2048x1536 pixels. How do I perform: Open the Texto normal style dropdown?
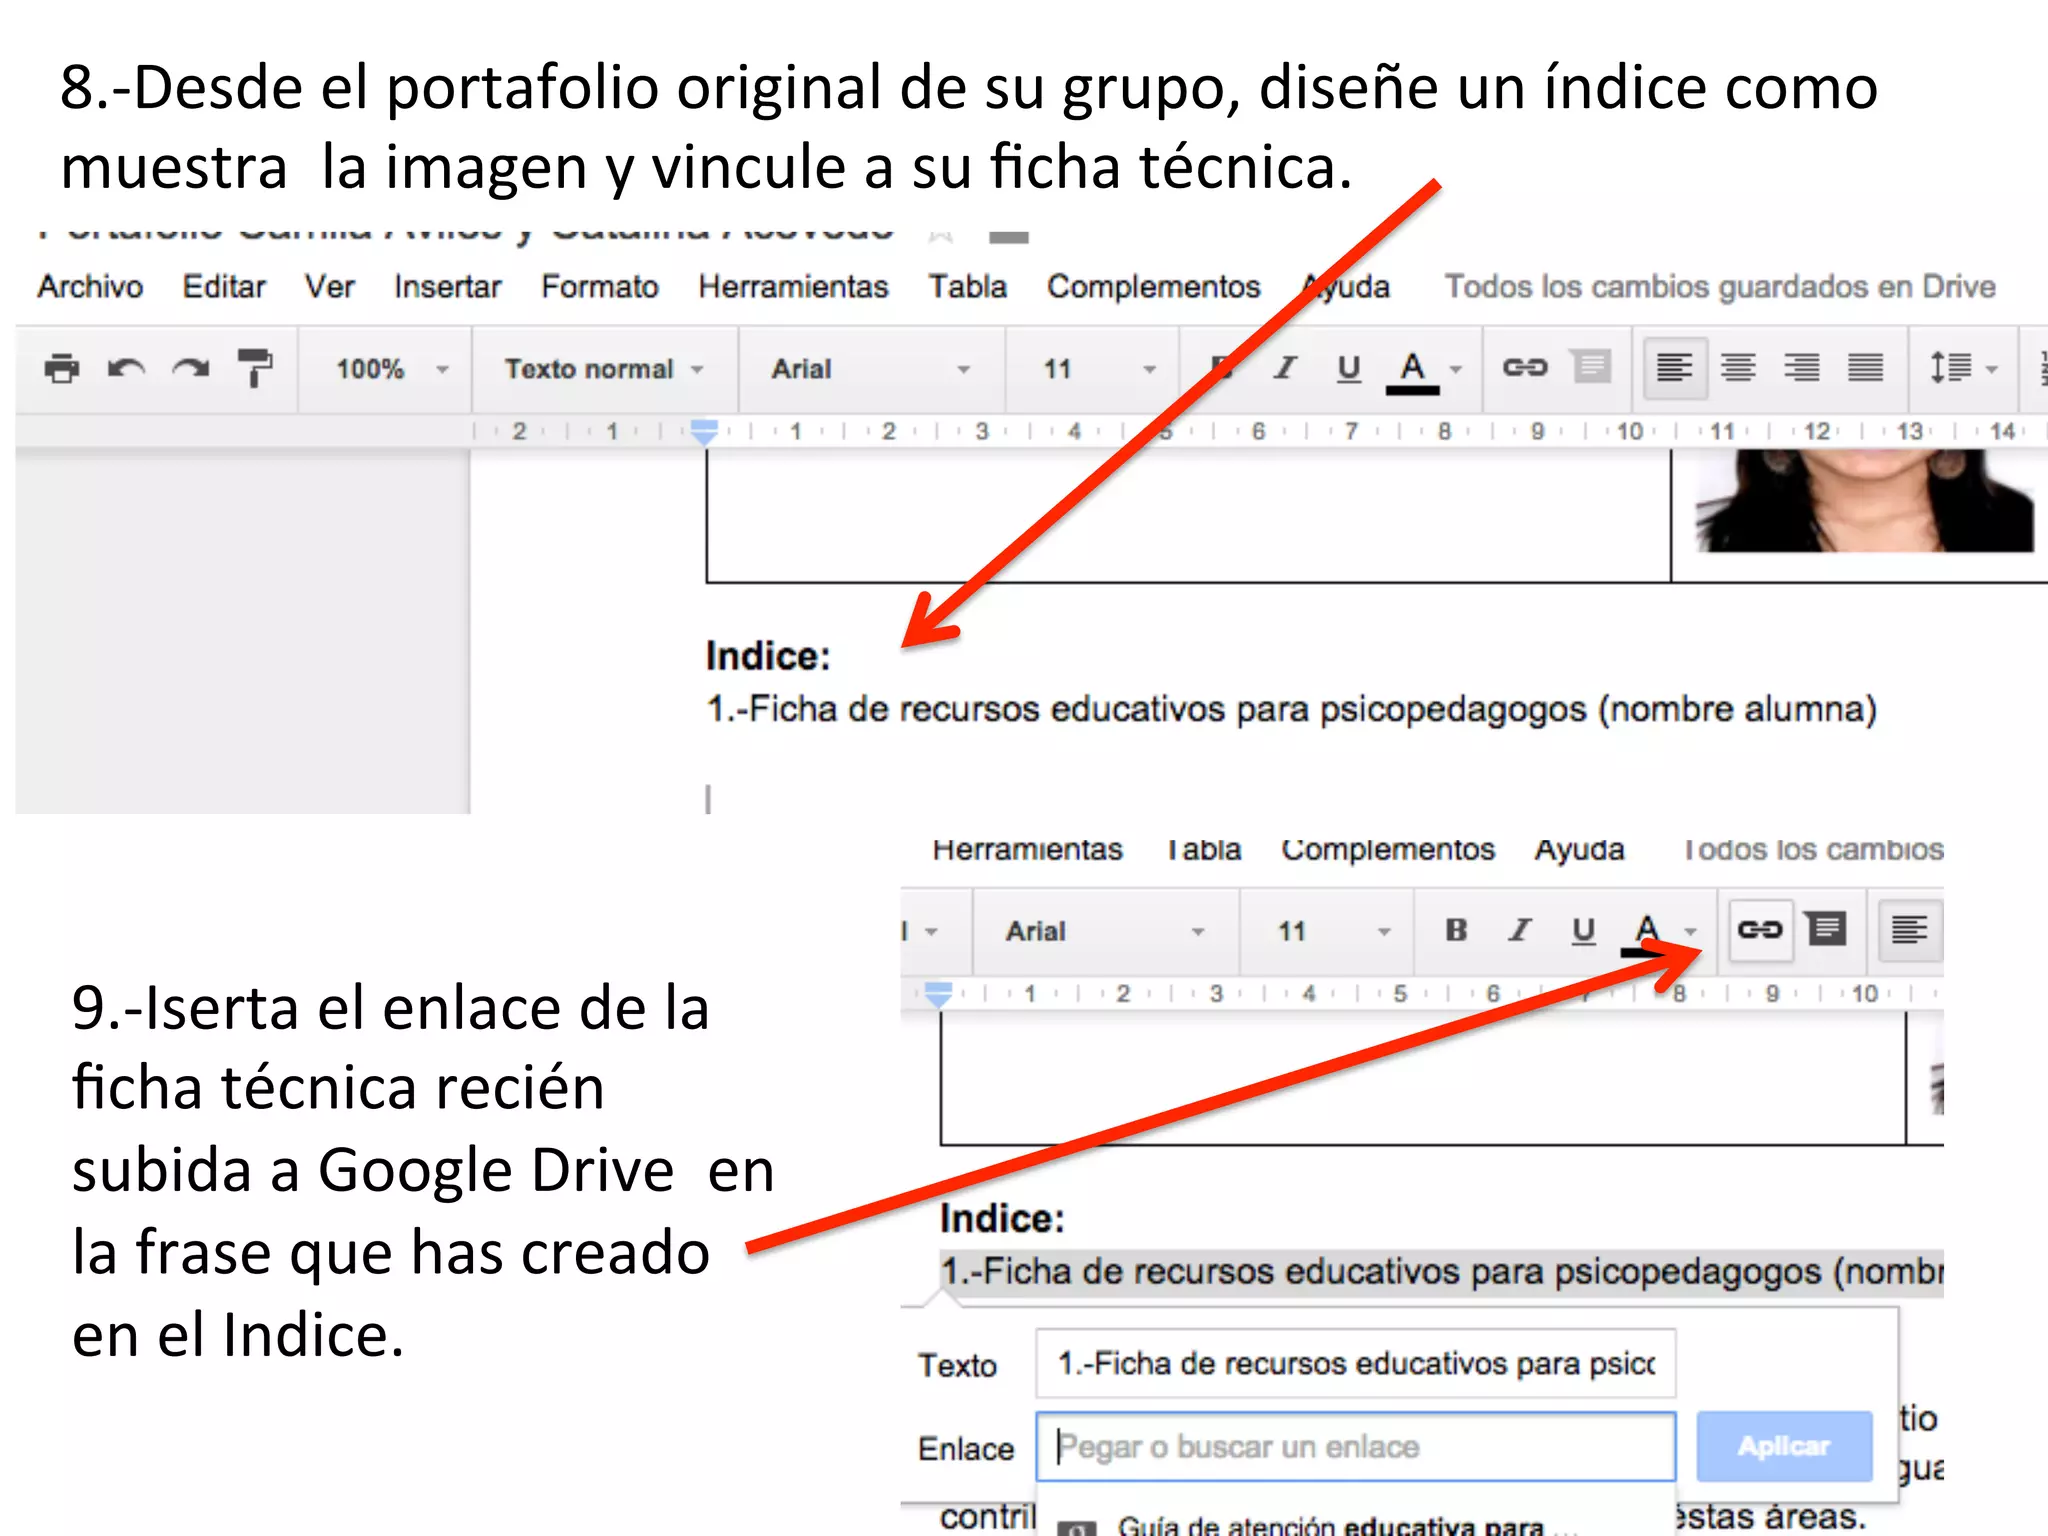[603, 369]
